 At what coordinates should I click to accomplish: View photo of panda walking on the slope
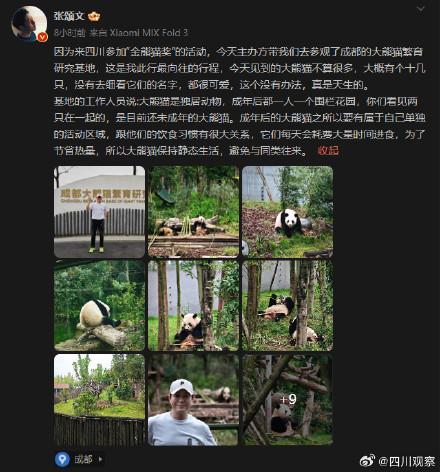pos(287,212)
